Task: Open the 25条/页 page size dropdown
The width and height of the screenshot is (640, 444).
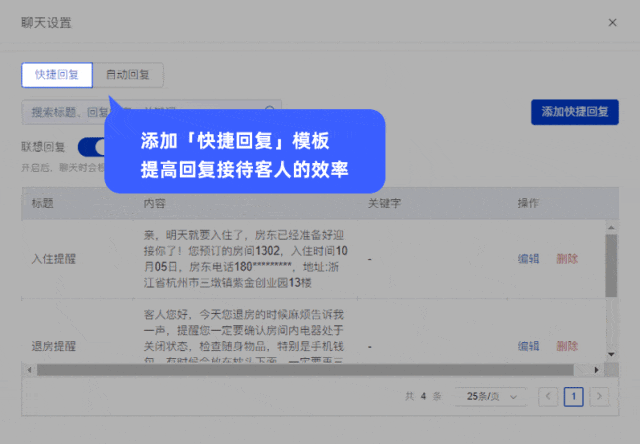Action: pyautogui.click(x=491, y=396)
